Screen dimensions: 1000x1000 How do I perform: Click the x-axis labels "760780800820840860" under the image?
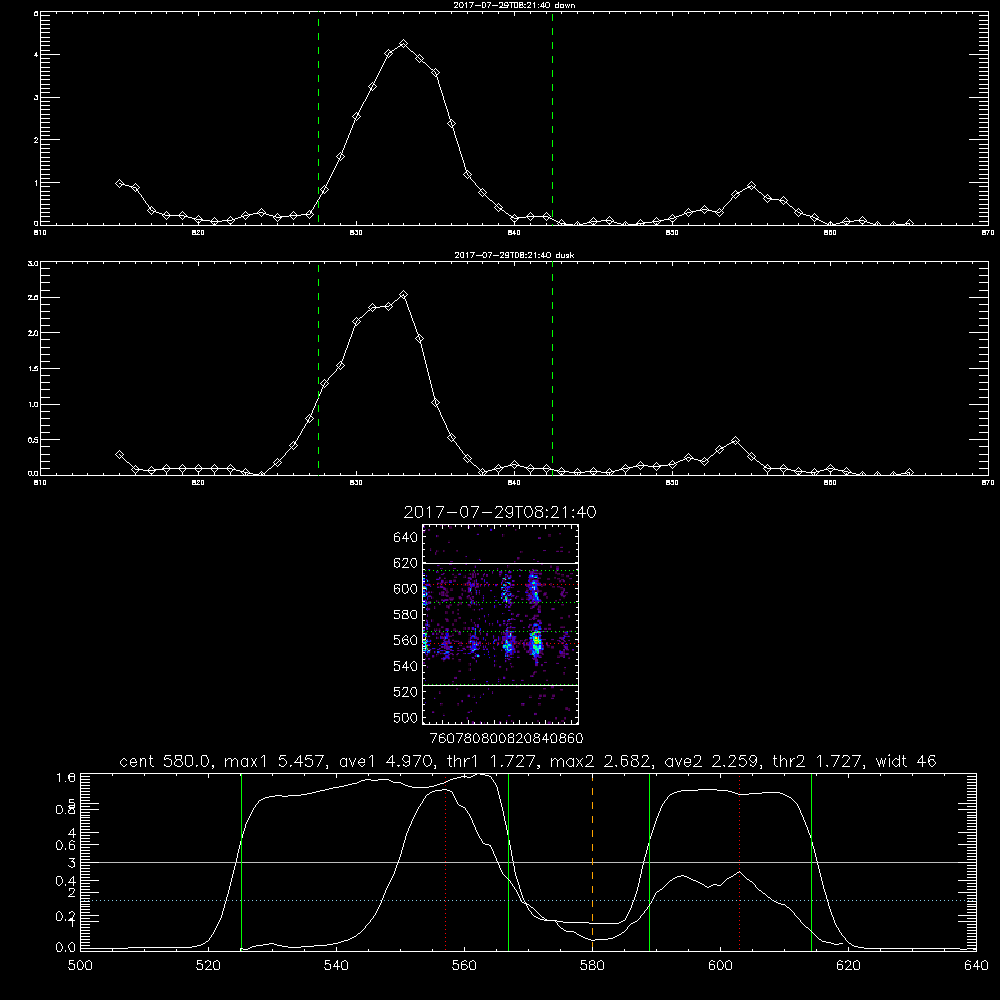[x=506, y=739]
